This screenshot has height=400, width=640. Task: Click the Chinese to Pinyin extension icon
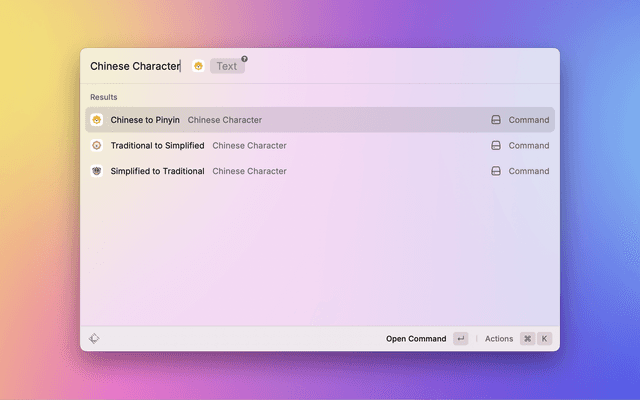[97, 120]
